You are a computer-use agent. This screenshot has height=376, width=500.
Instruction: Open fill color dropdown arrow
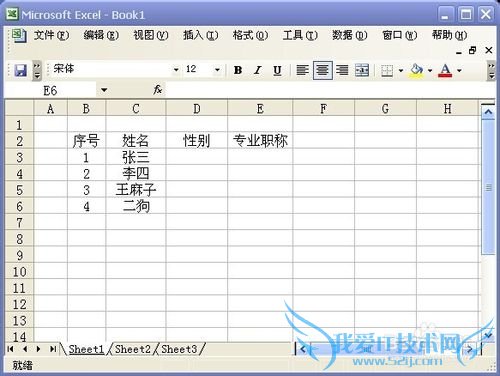pos(430,70)
